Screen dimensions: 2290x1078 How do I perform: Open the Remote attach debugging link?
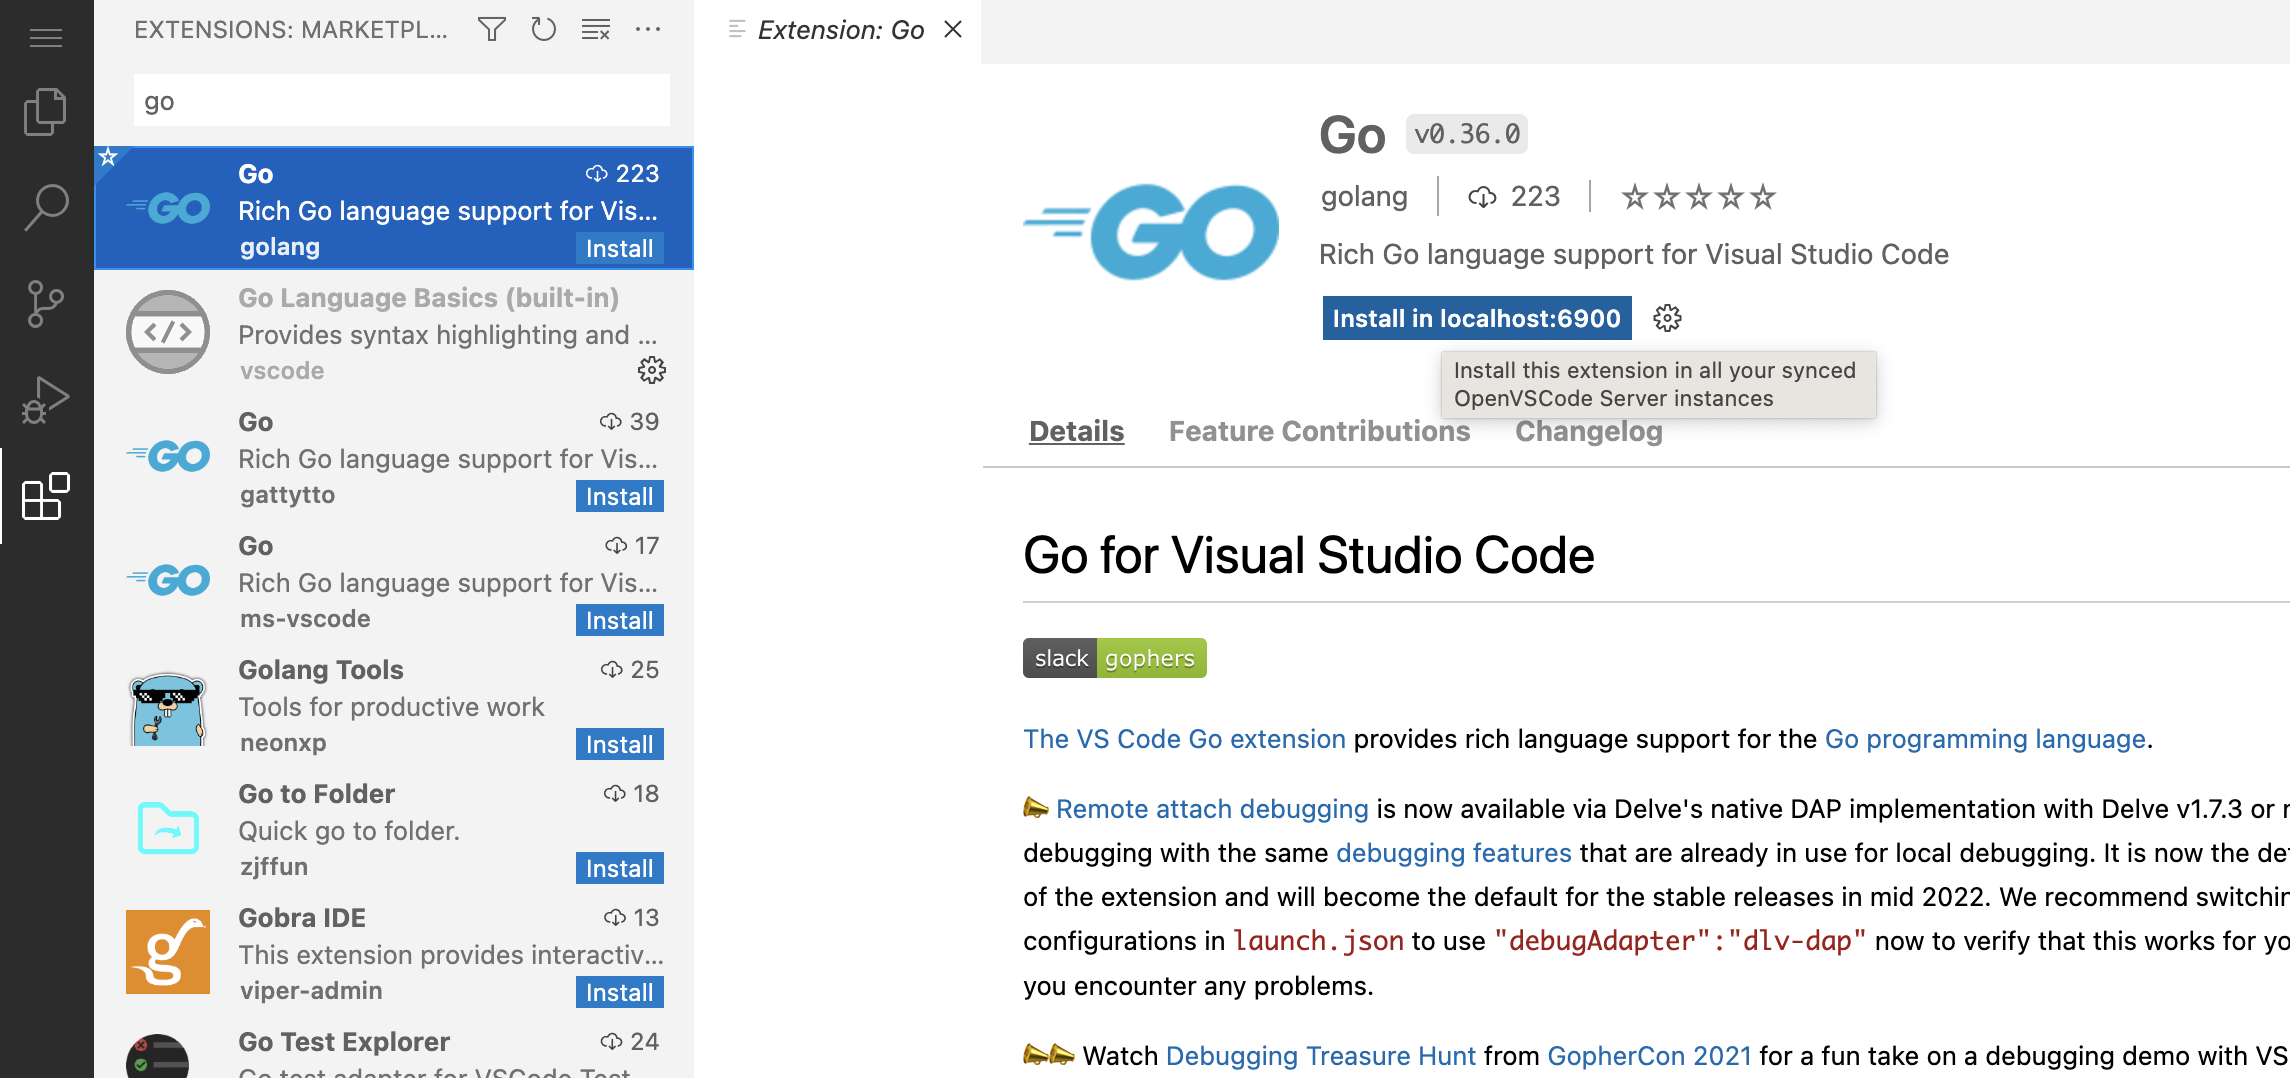pos(1212,809)
